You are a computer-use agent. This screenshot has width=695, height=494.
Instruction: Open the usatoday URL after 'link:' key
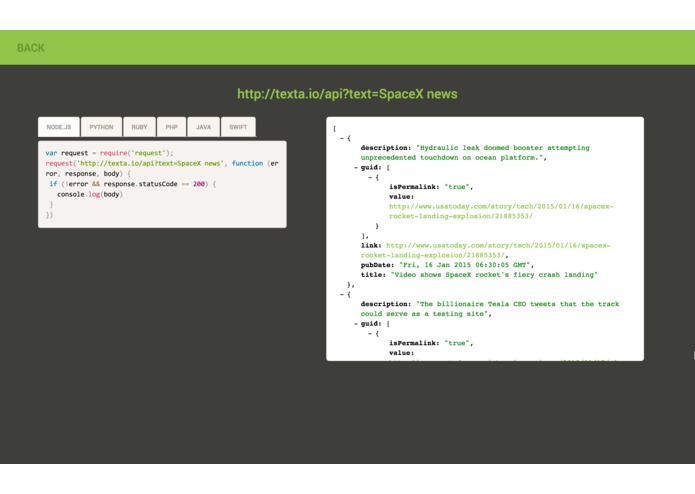pyautogui.click(x=485, y=250)
